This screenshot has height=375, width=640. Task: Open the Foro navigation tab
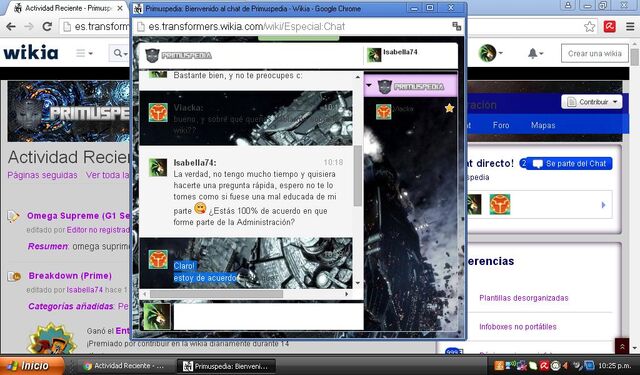pos(501,125)
